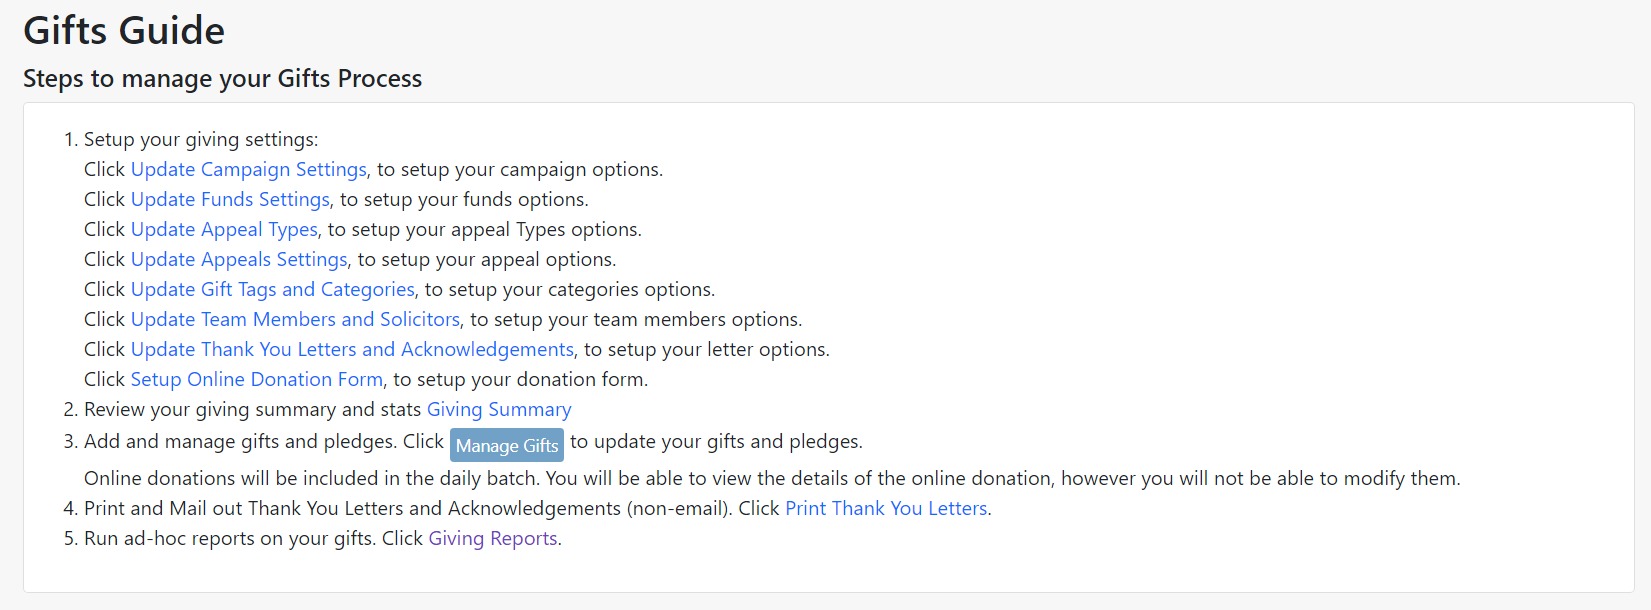Open the Giving Reports link
Viewport: 1651px width, 610px height.
[x=493, y=539]
